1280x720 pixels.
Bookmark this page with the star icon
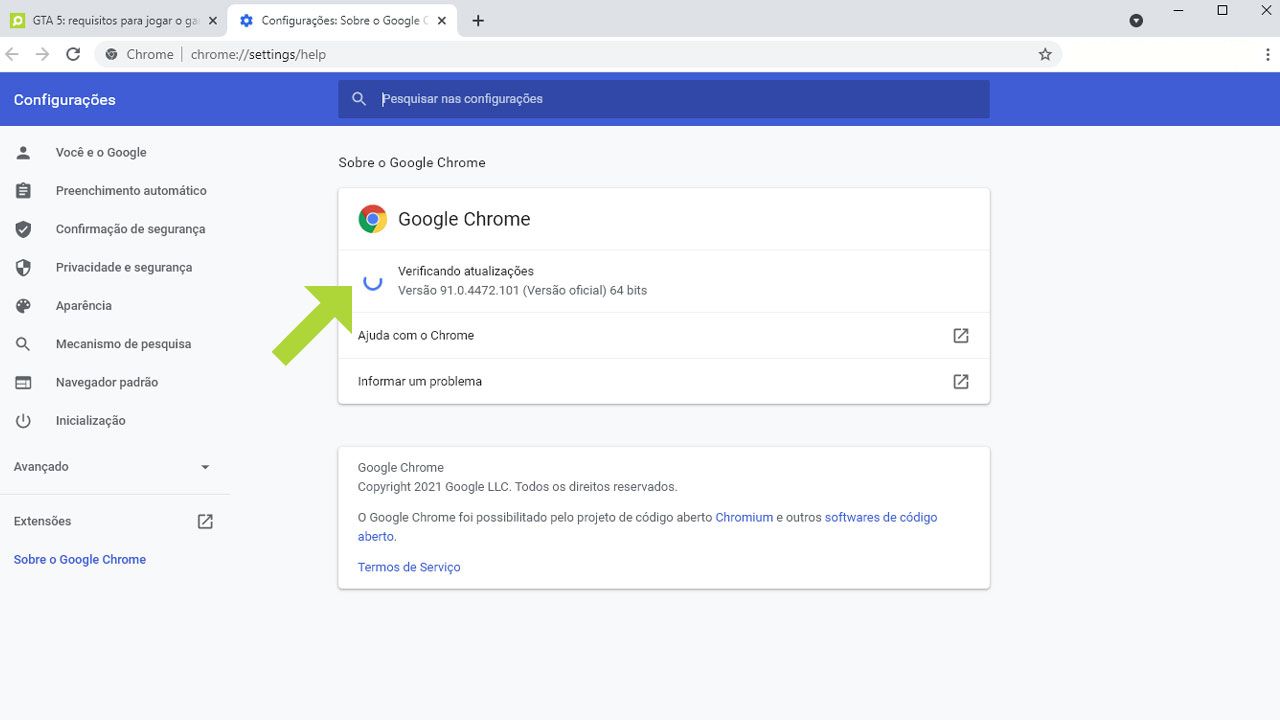click(1045, 54)
